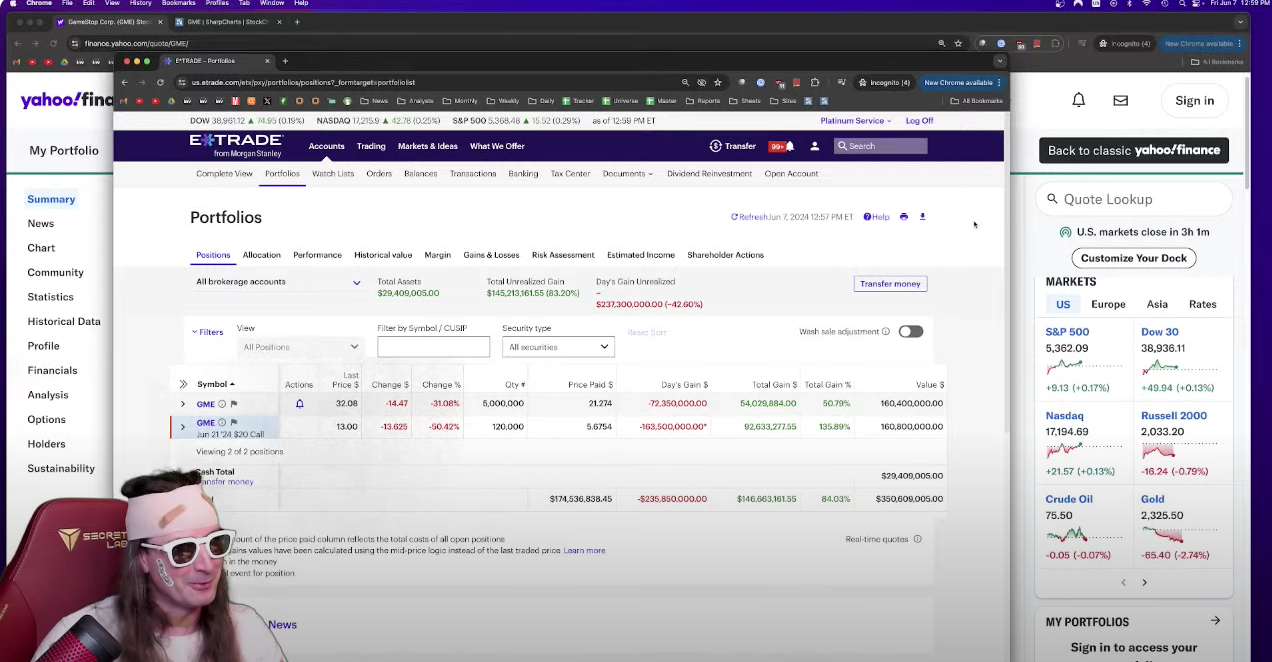Click the Qty column header
The image size is (1272, 662).
[x=515, y=385]
